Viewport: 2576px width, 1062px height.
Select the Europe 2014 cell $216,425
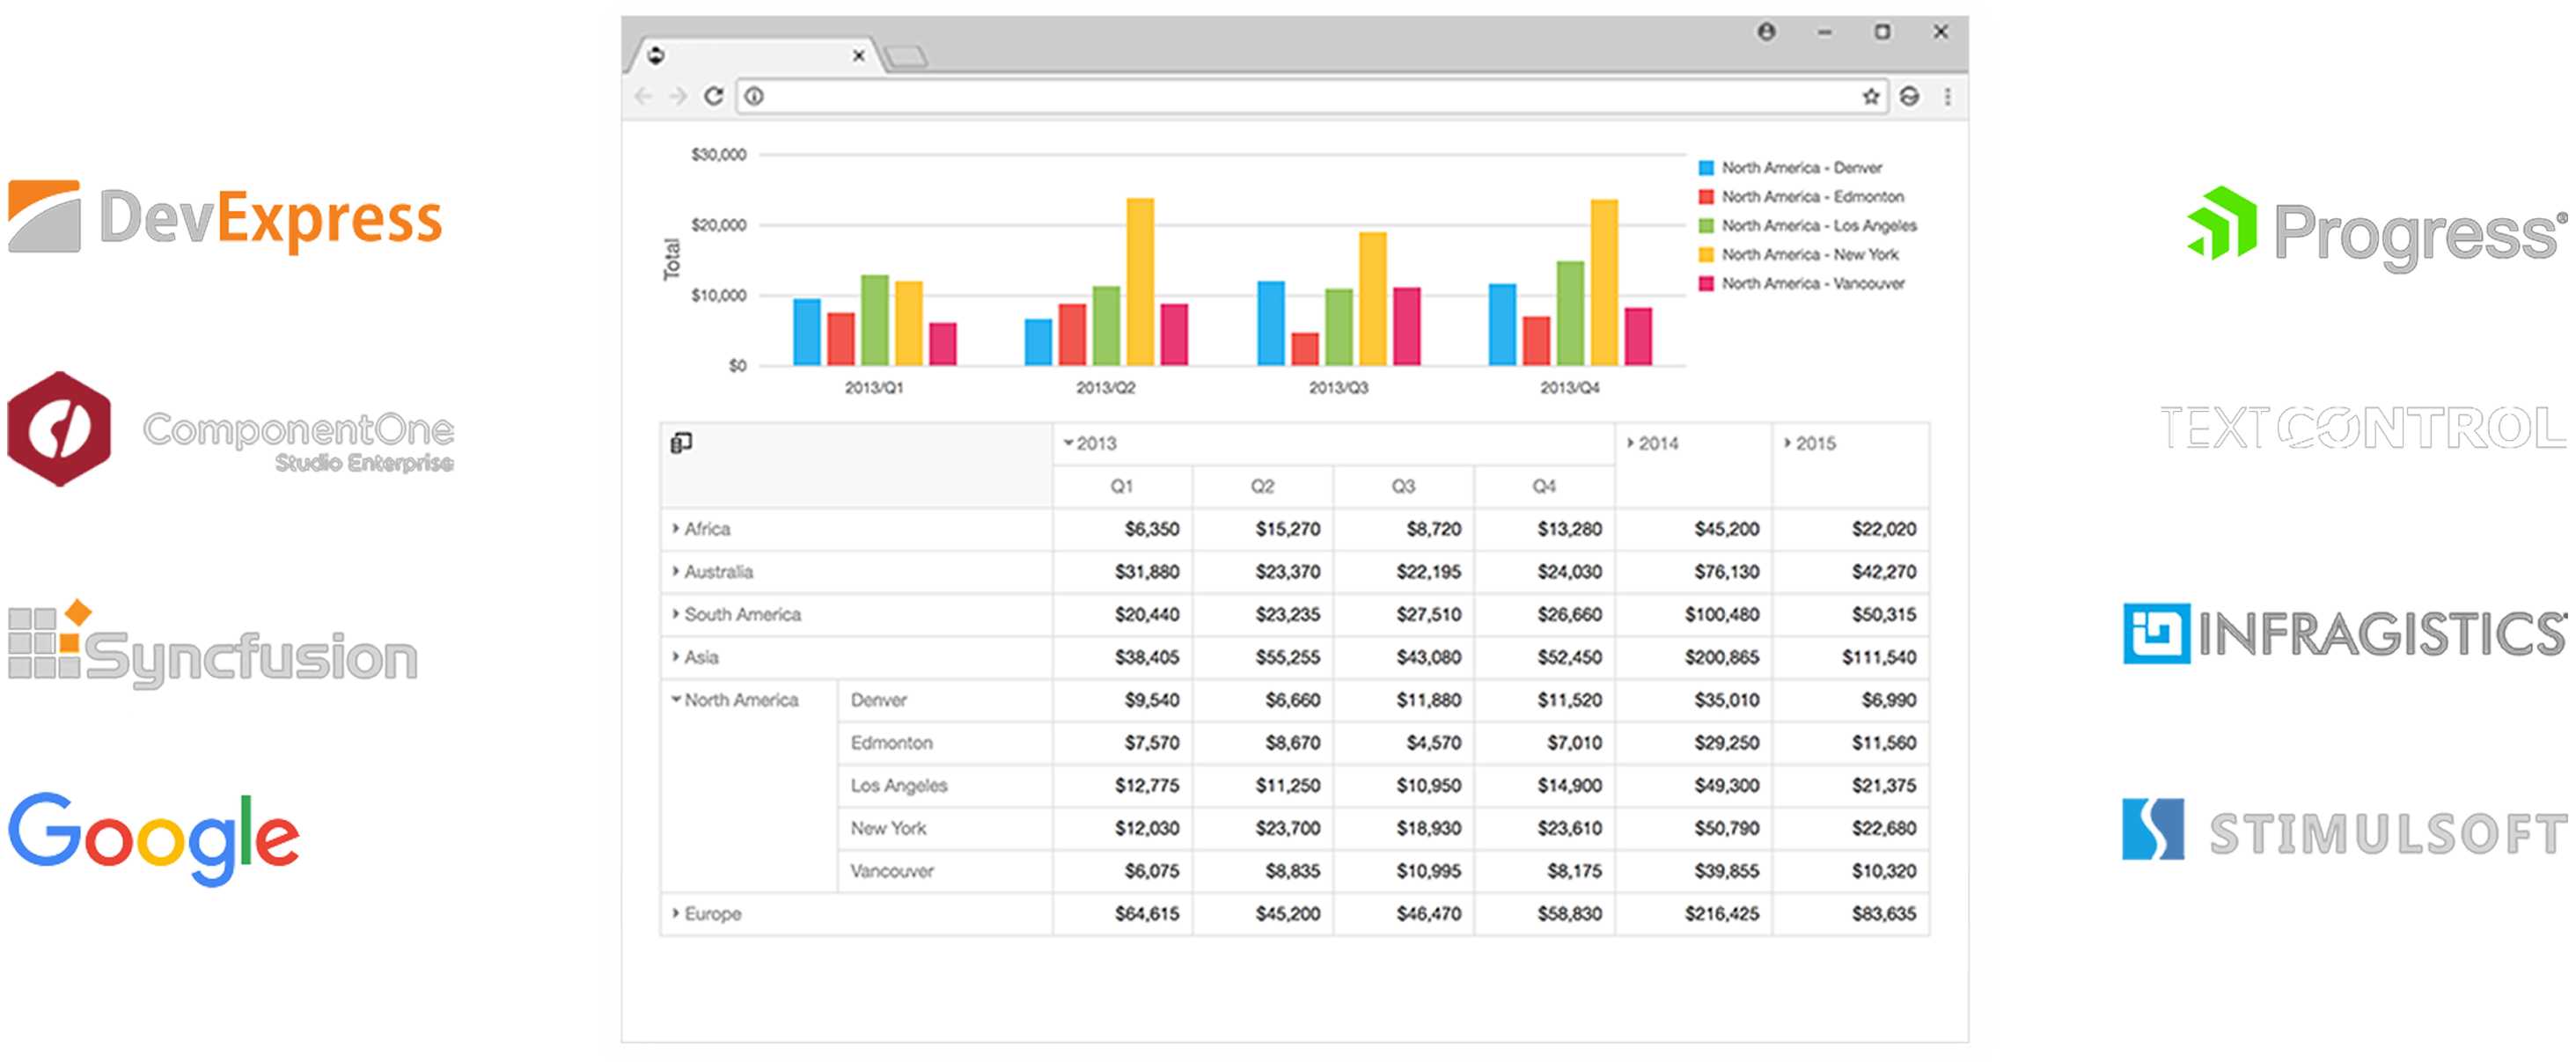tap(1694, 913)
